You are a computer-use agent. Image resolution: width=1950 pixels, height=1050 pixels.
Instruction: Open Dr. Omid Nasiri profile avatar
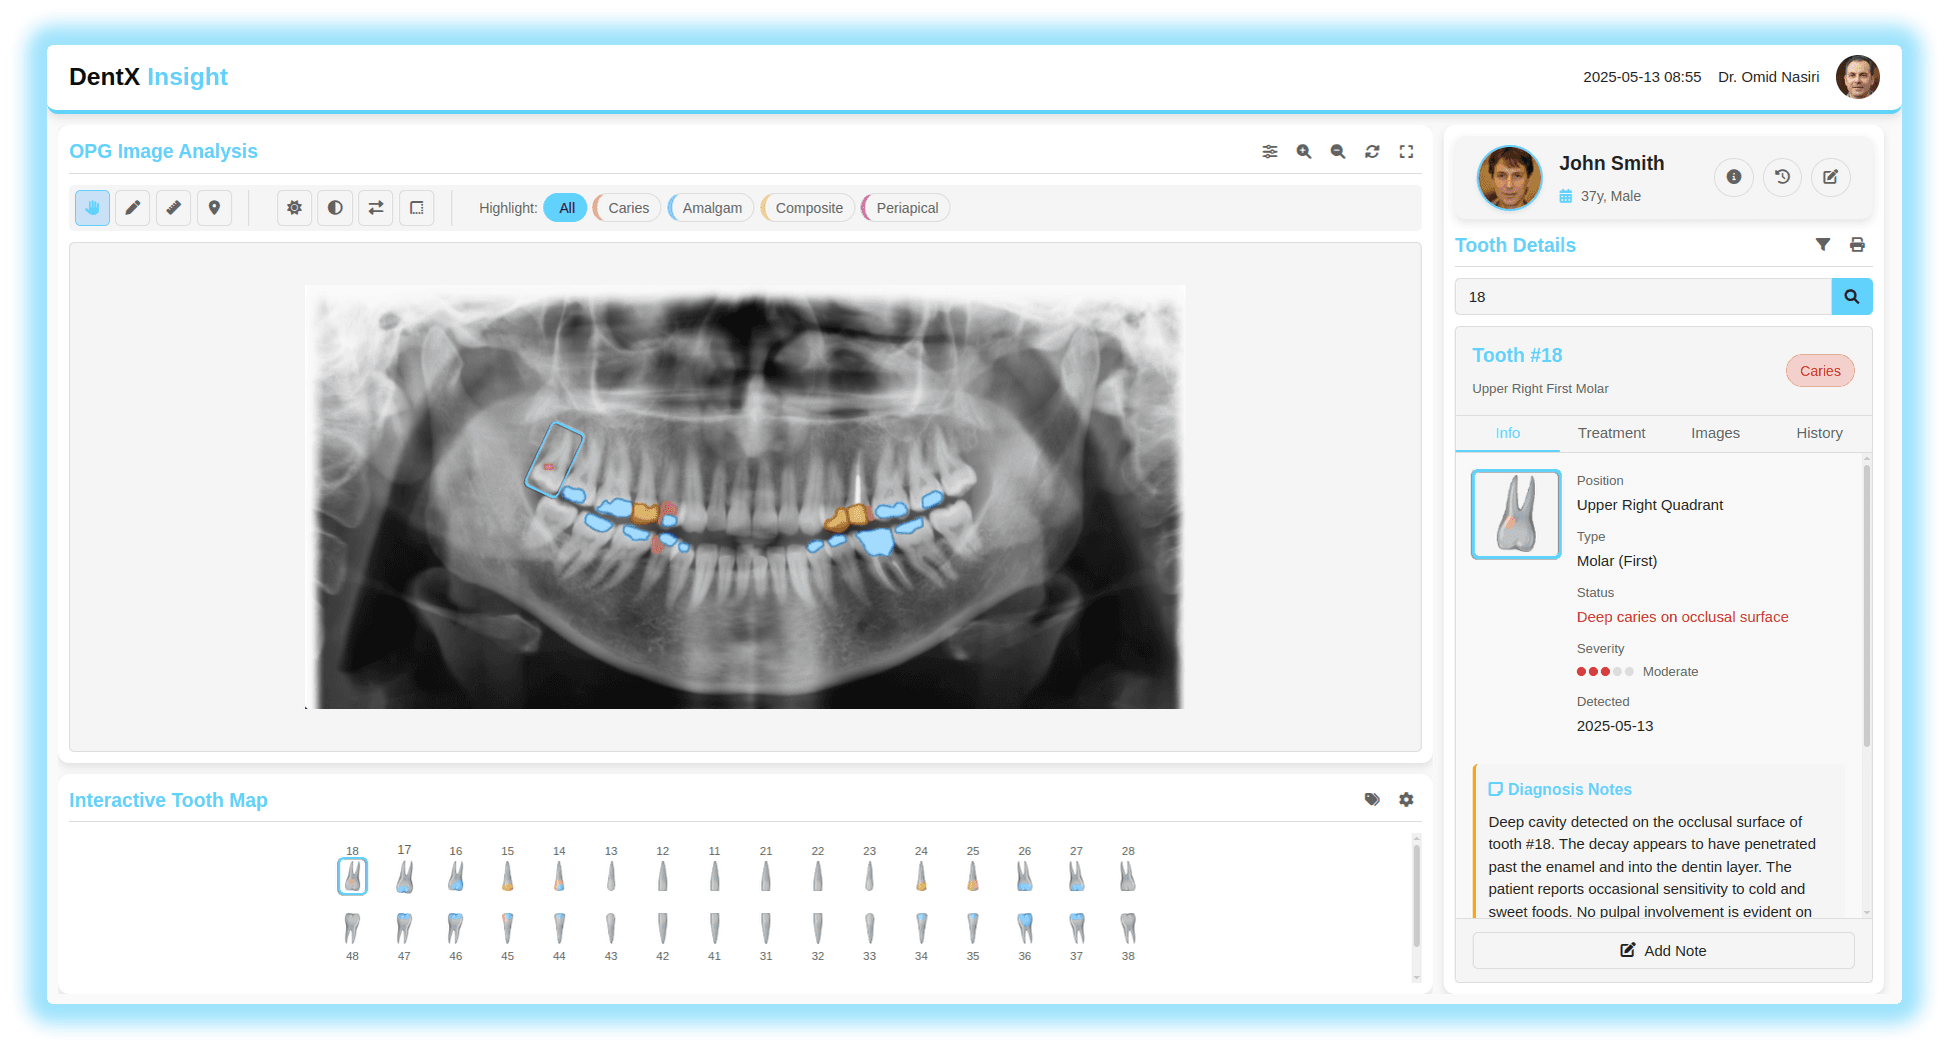click(x=1858, y=77)
